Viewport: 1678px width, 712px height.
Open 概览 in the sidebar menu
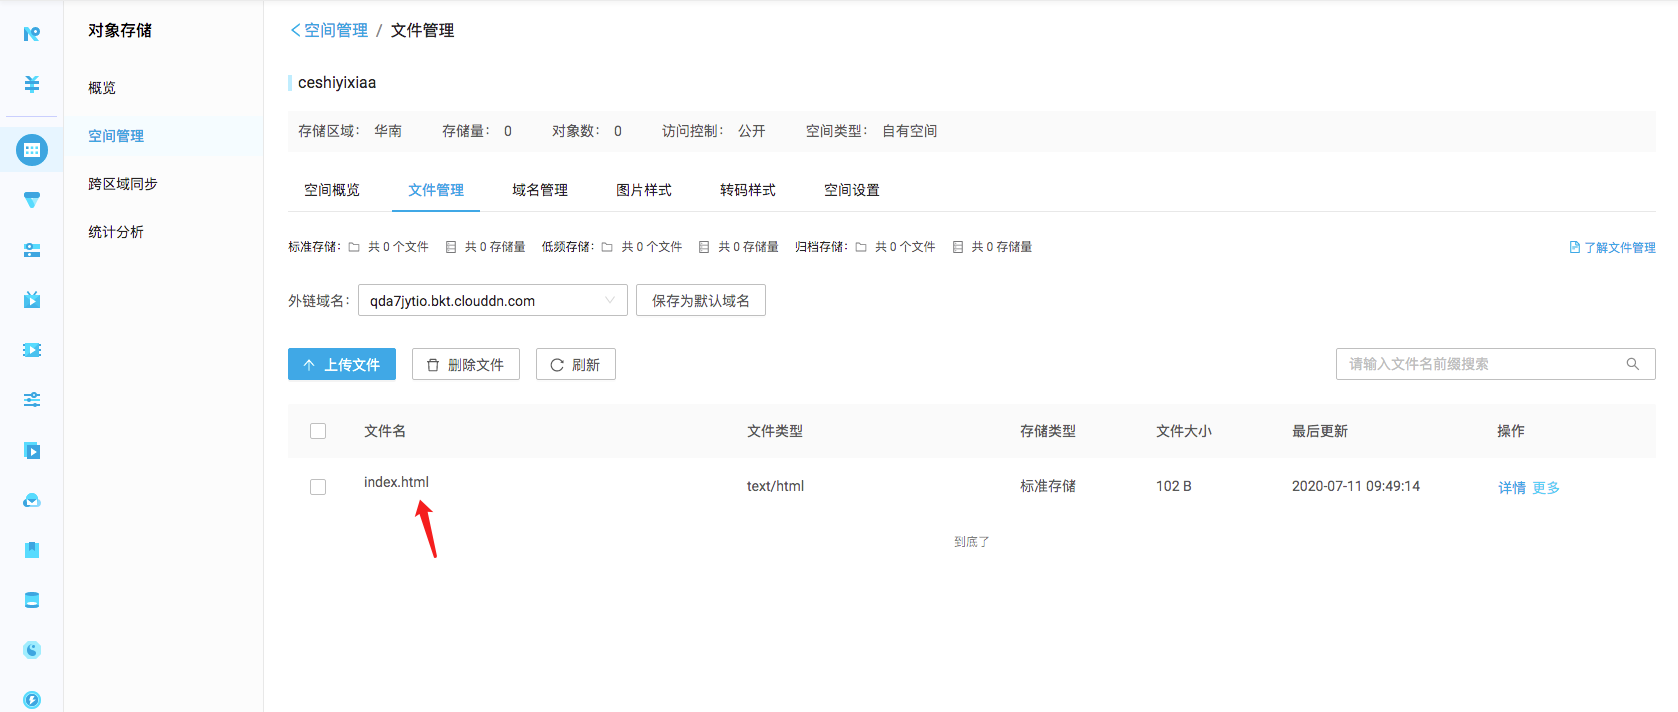tap(102, 88)
